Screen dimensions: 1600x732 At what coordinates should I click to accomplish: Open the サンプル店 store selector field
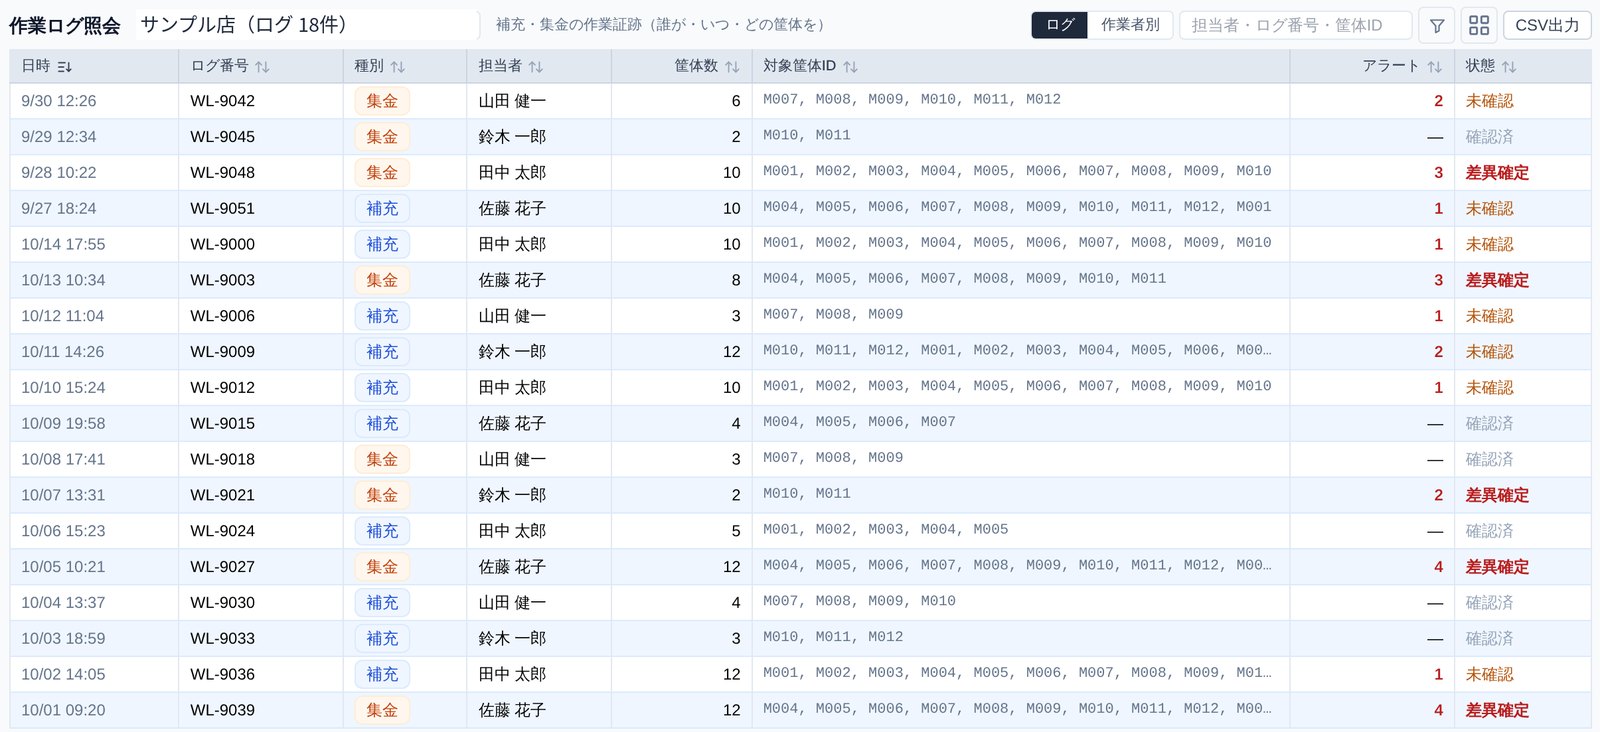pyautogui.click(x=307, y=25)
